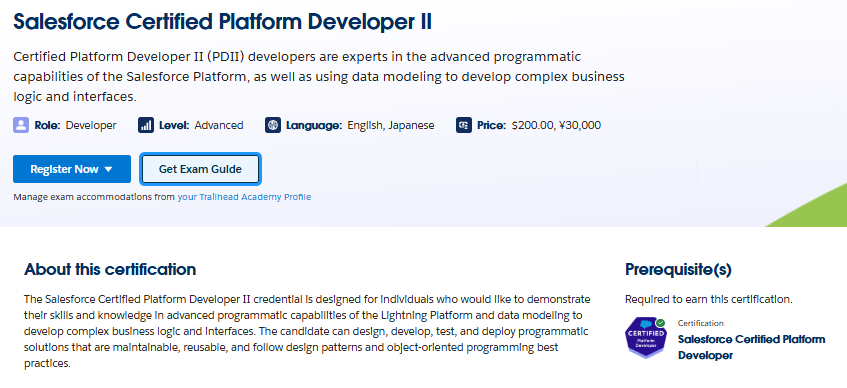Viewport: 847px width, 388px height.
Task: Click the Salesforce Certified Platform Developer II title
Action: (223, 22)
